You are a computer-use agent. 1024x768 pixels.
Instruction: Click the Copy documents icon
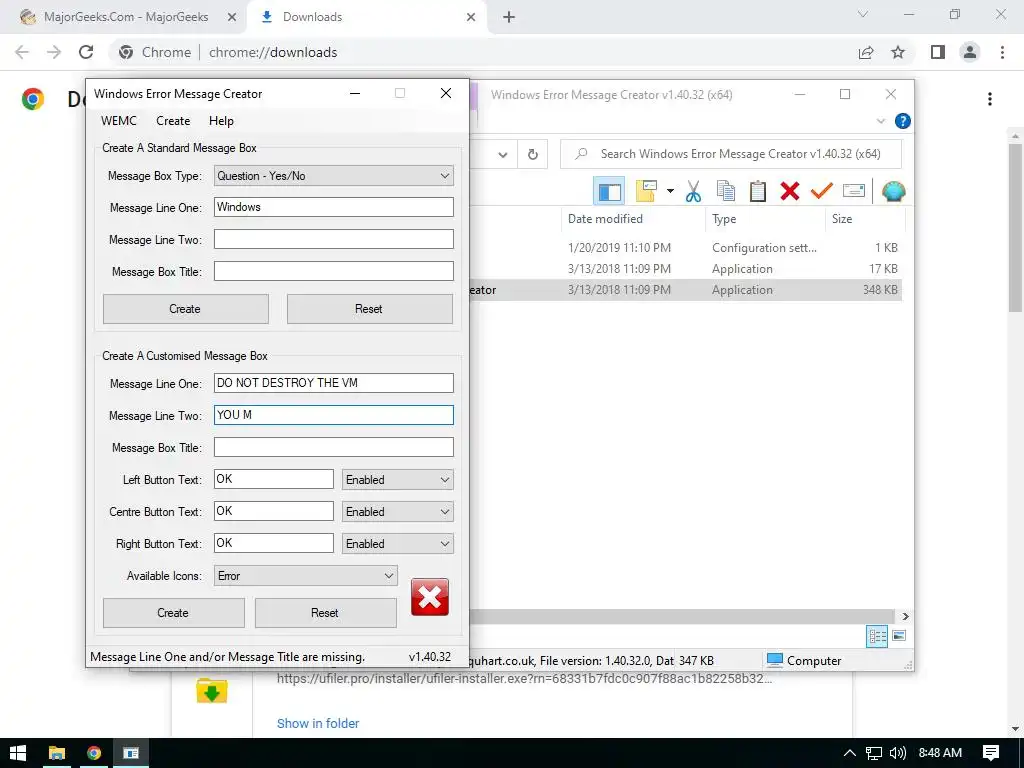coord(726,191)
